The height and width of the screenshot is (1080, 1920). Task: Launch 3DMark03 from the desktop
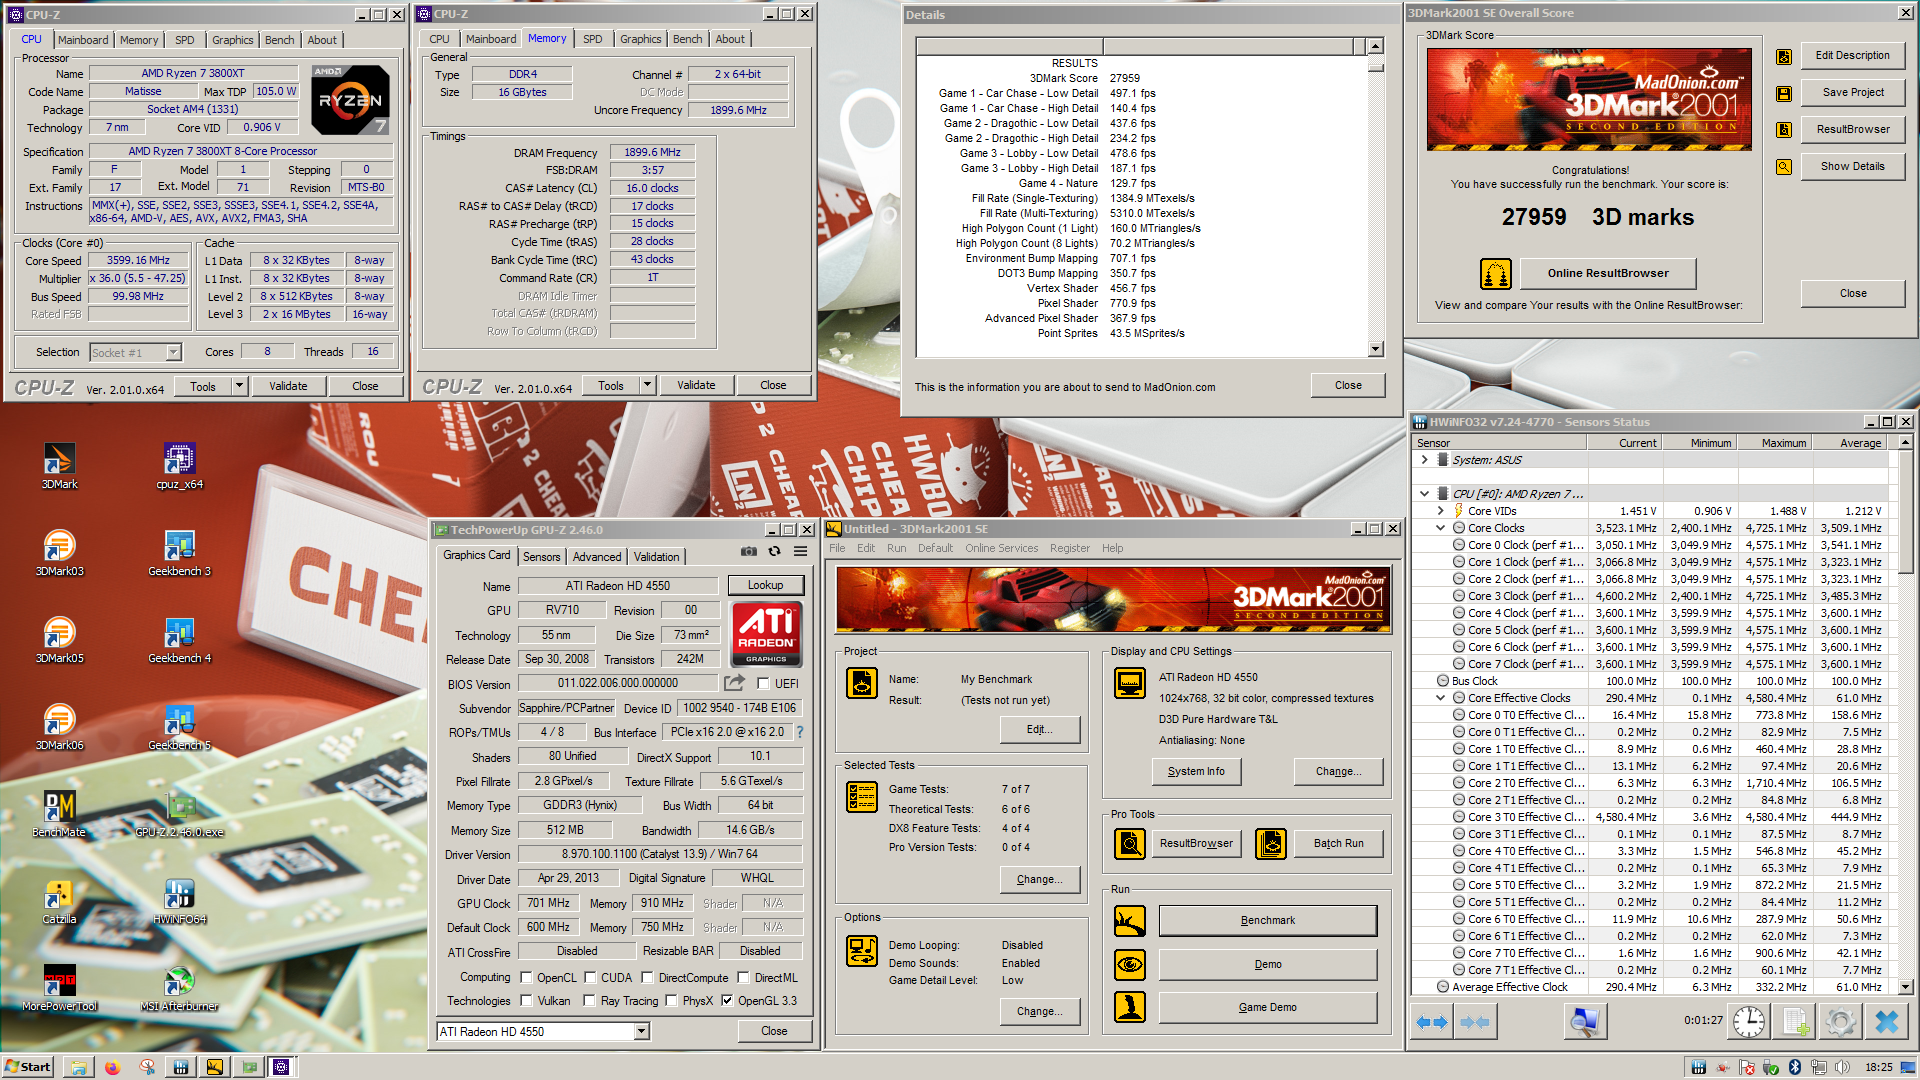59,552
